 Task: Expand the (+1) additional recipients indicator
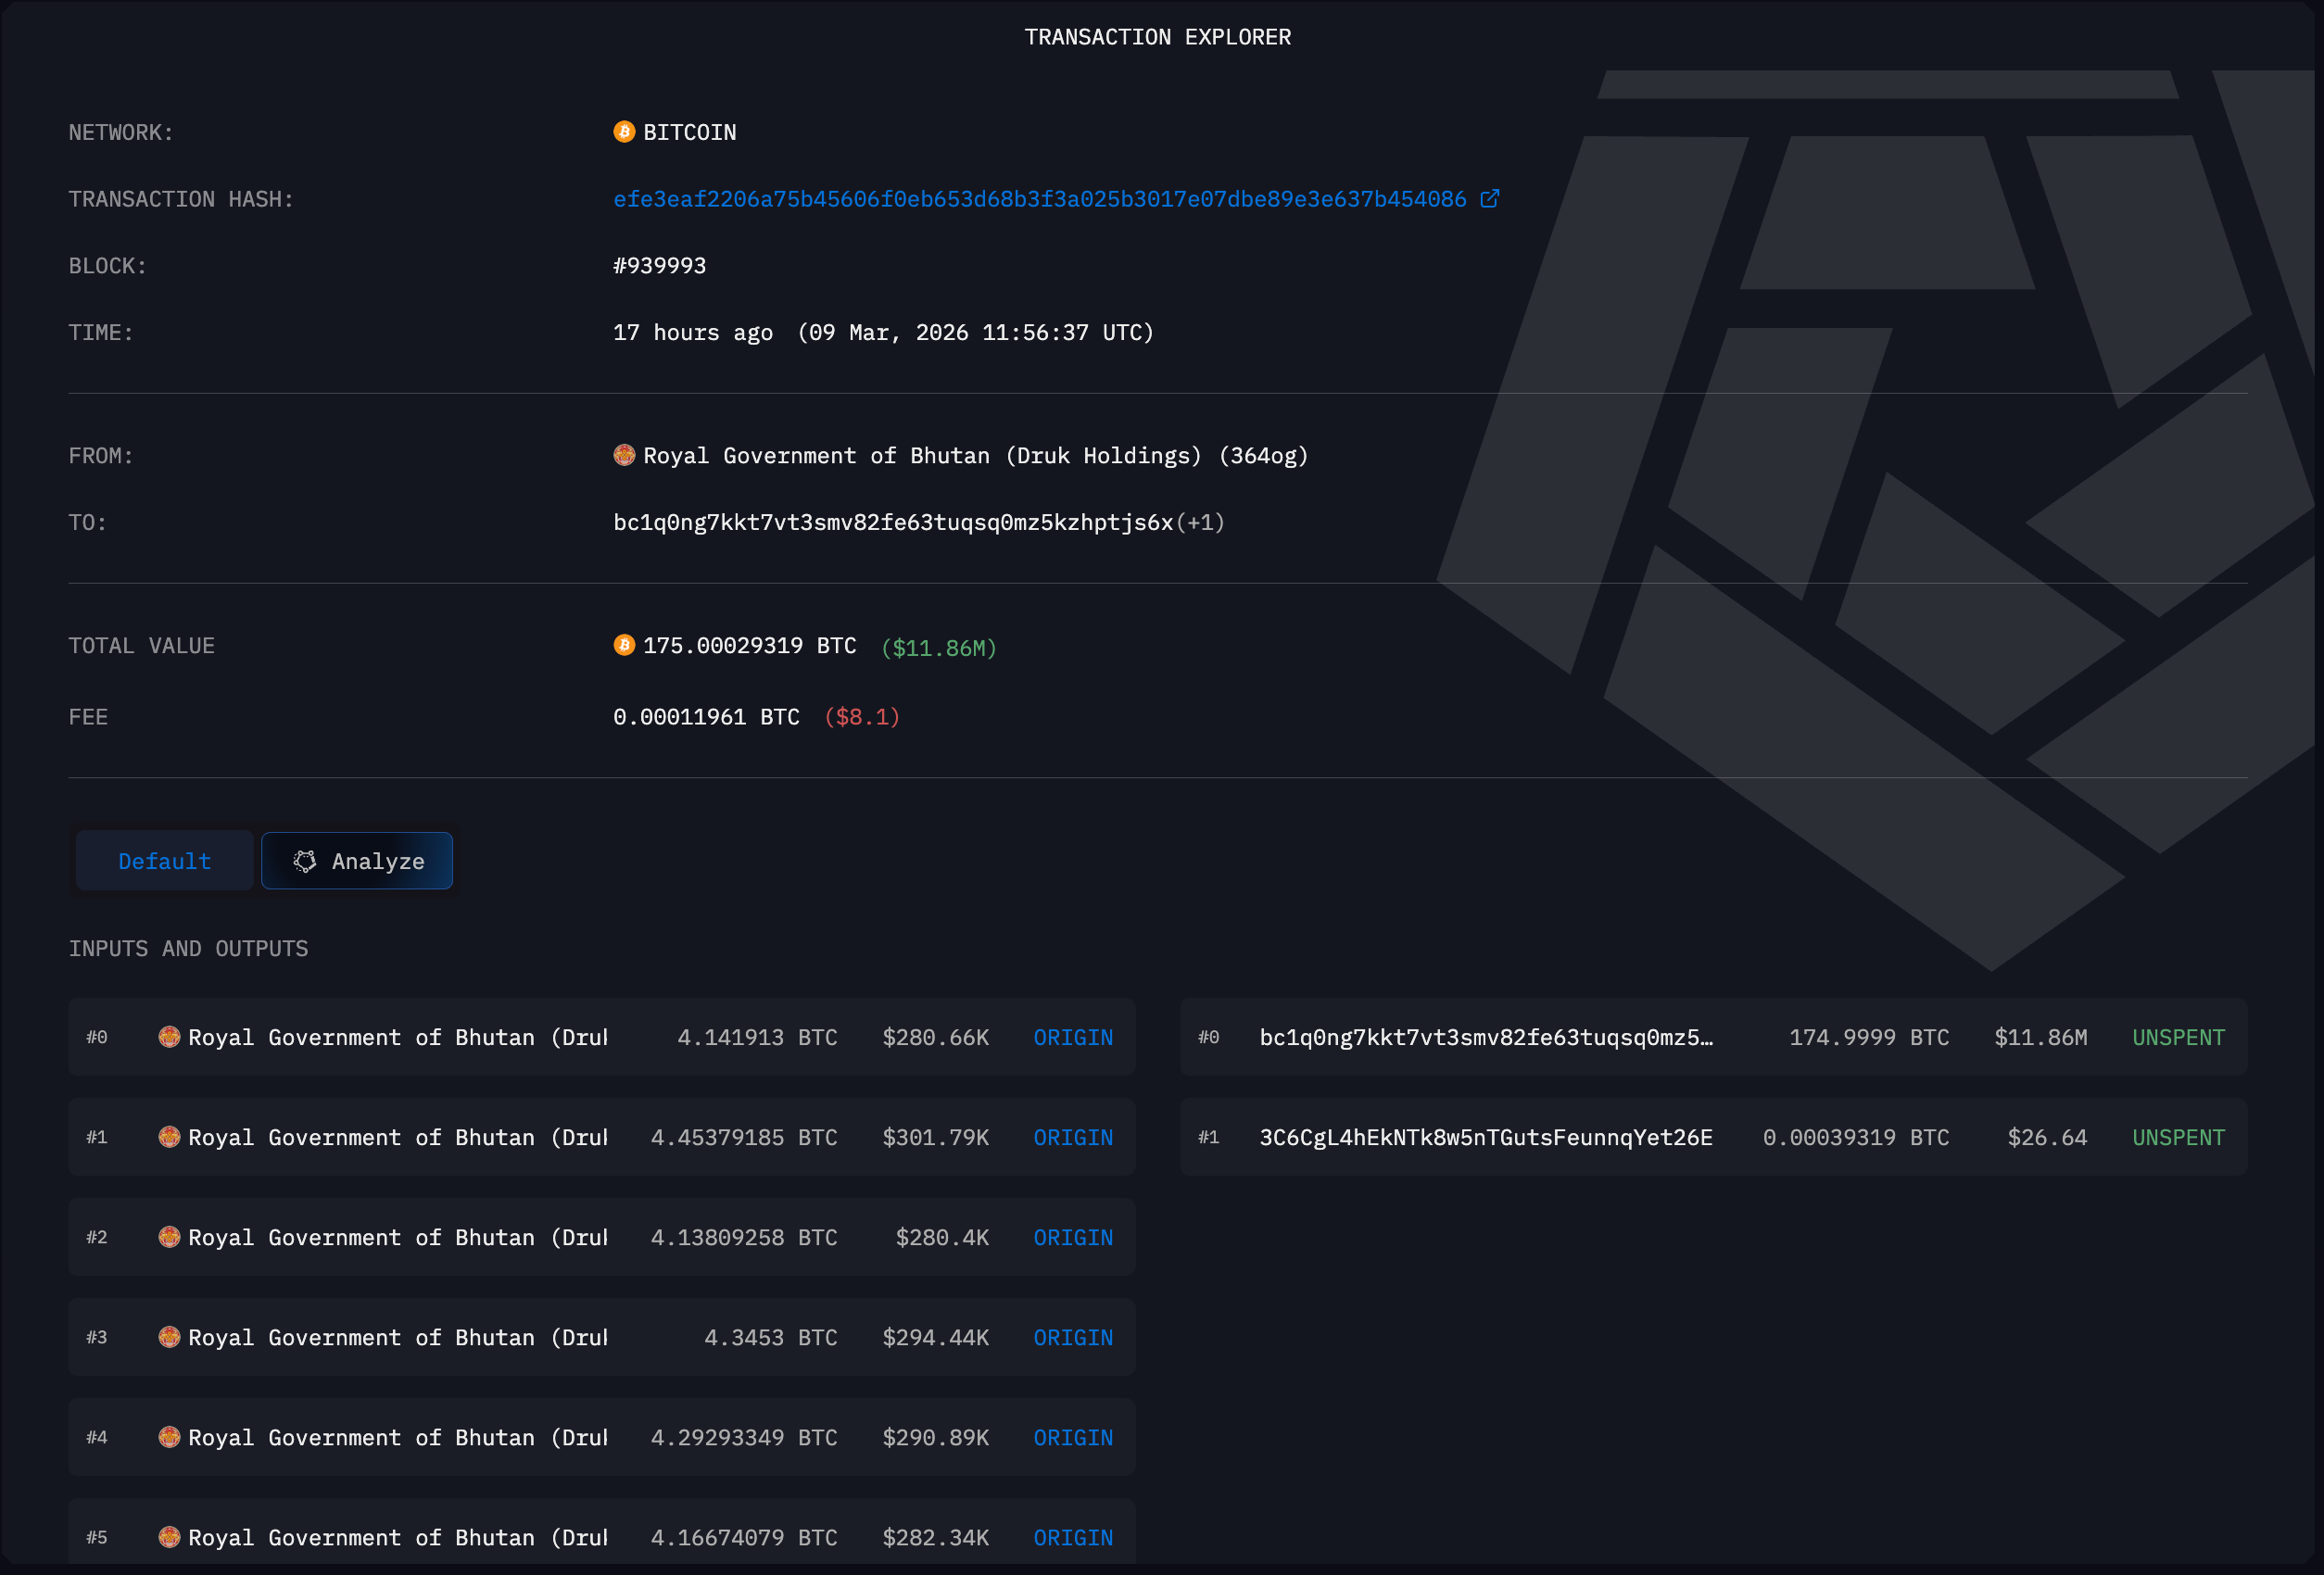(1200, 522)
